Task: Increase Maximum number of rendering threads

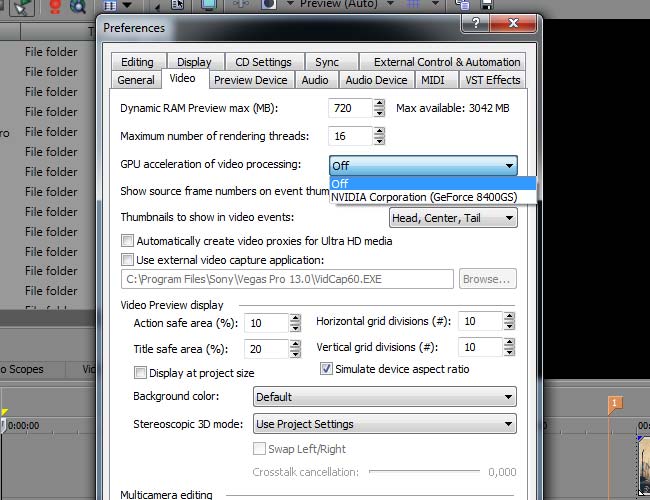Action: [379, 132]
